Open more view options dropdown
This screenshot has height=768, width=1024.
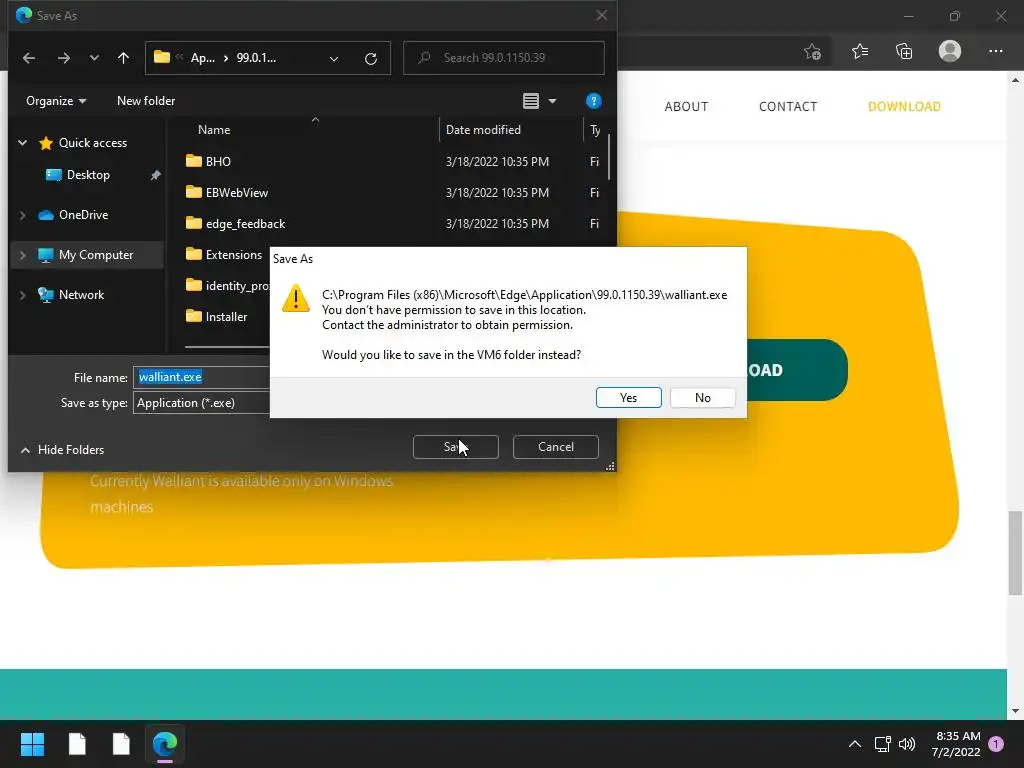tap(552, 101)
